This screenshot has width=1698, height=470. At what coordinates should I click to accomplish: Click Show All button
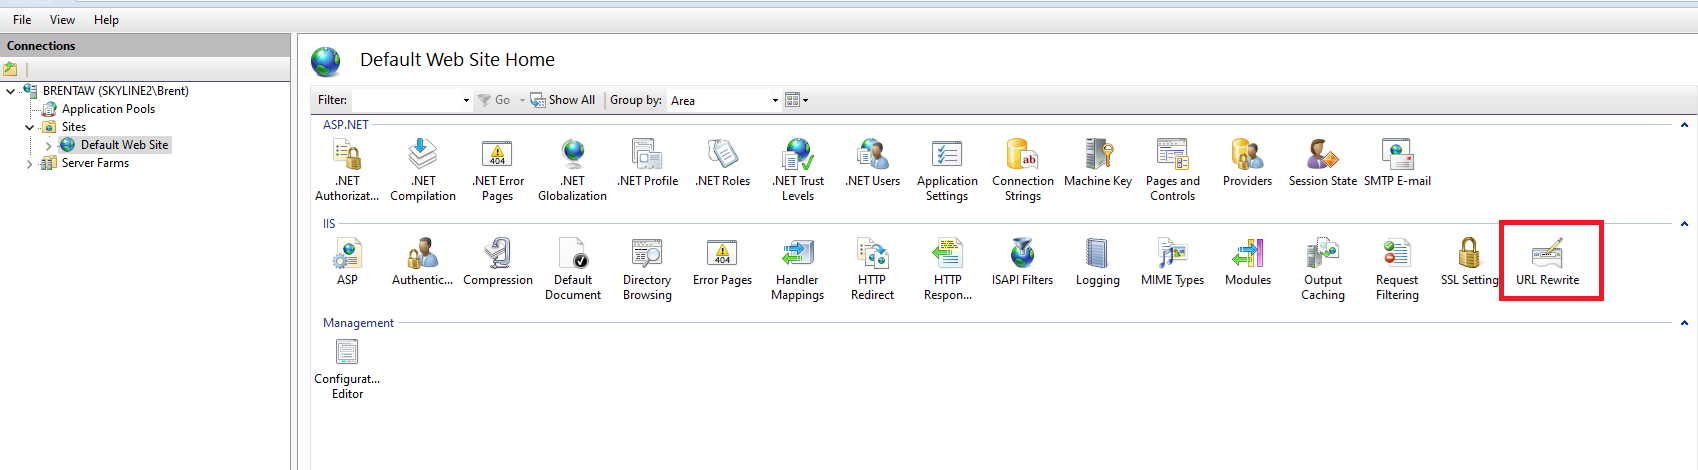[x=563, y=100]
